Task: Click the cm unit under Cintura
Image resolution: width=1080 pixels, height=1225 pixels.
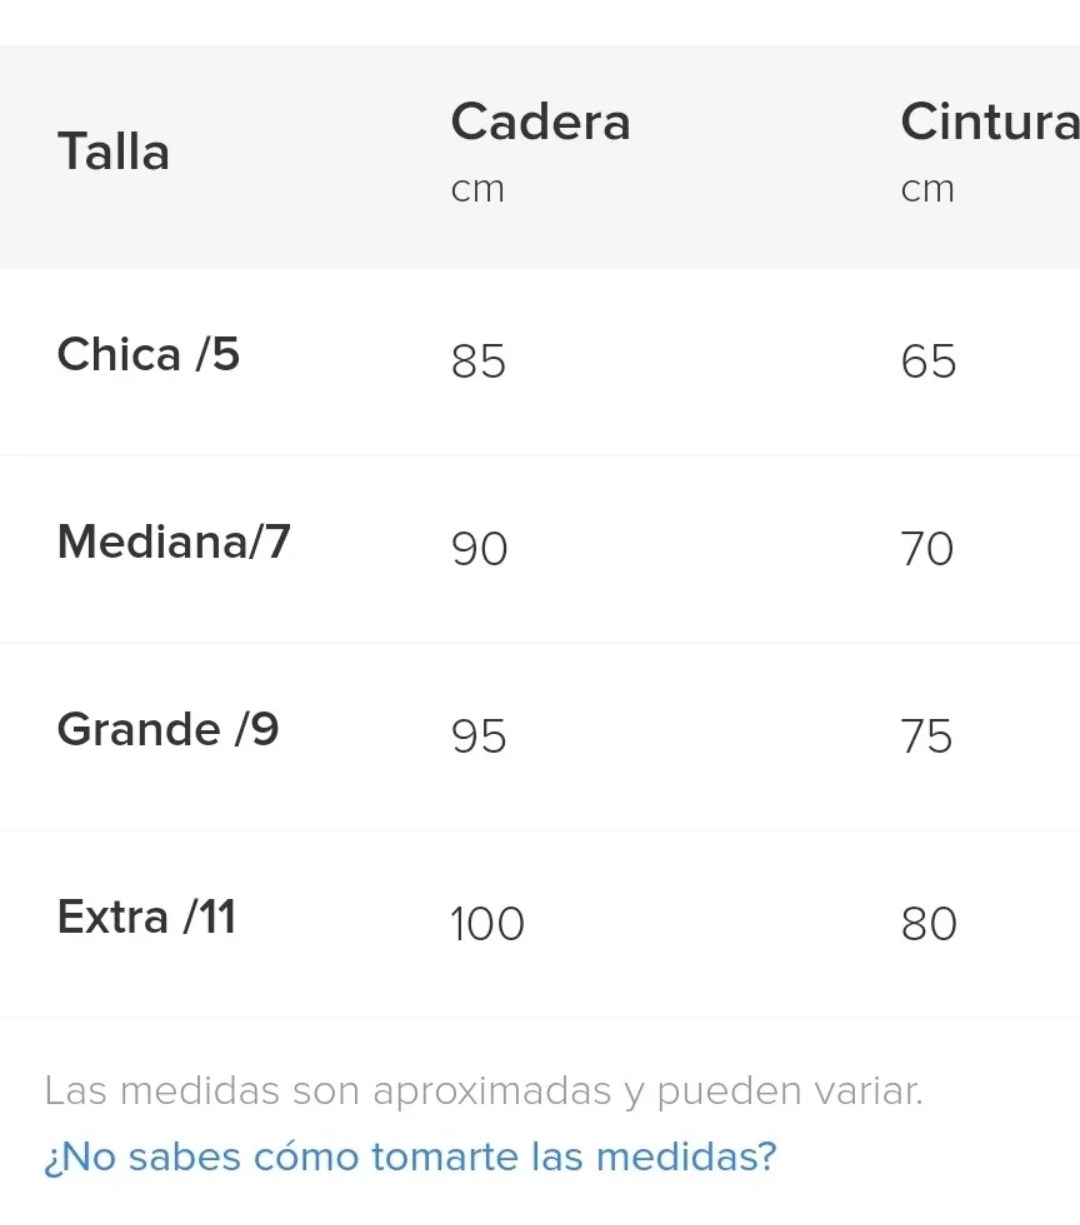Action: 928,189
